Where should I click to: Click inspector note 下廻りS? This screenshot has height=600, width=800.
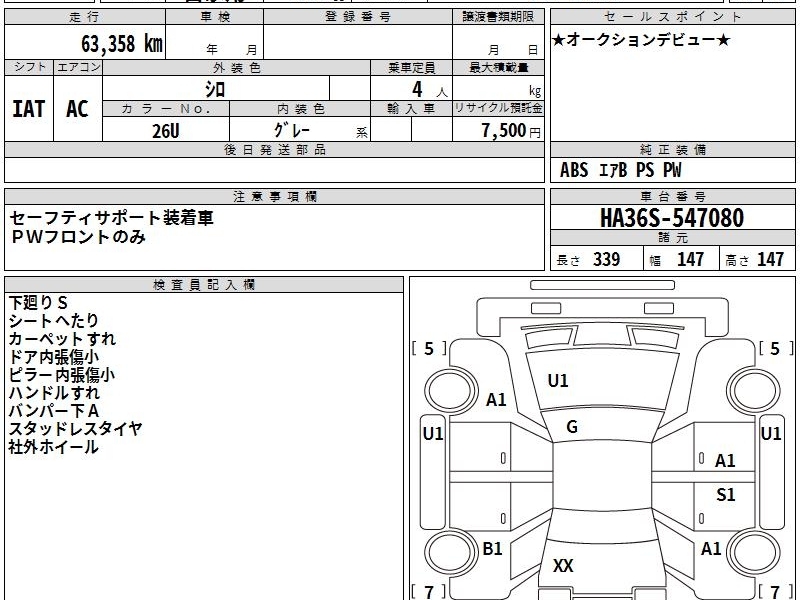click(38, 303)
